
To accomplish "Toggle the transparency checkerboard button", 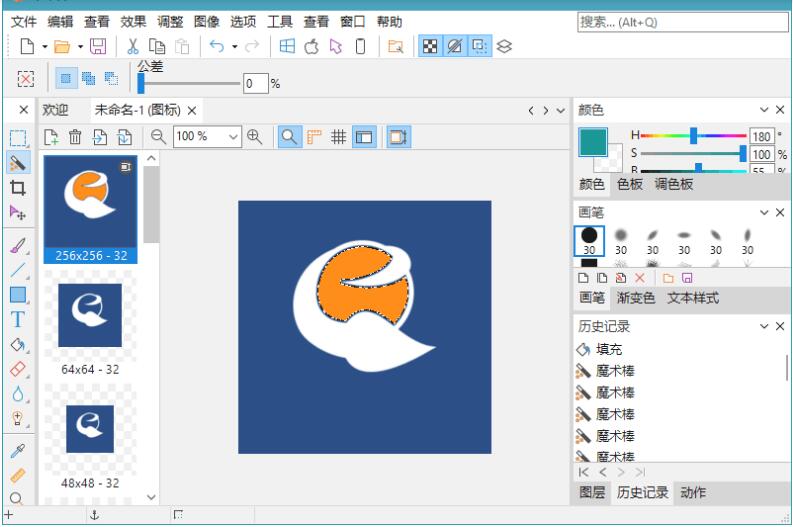I will pyautogui.click(x=430, y=47).
